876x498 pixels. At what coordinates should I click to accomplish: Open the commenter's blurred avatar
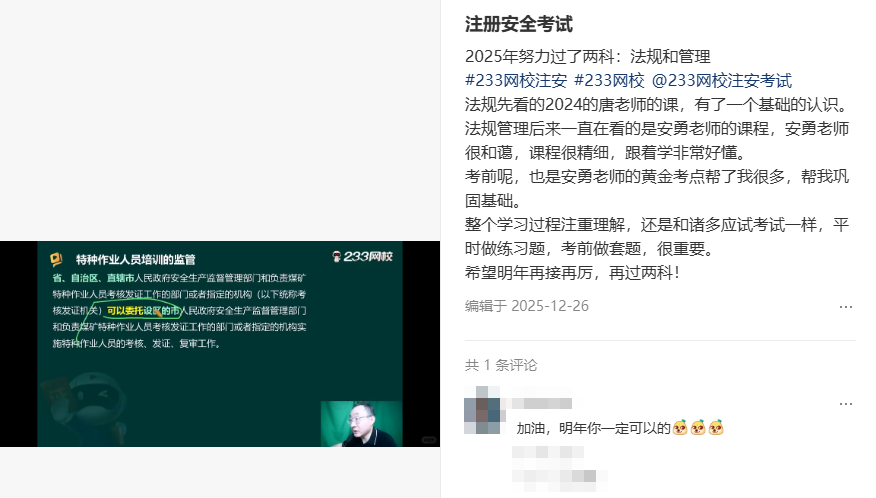[484, 410]
